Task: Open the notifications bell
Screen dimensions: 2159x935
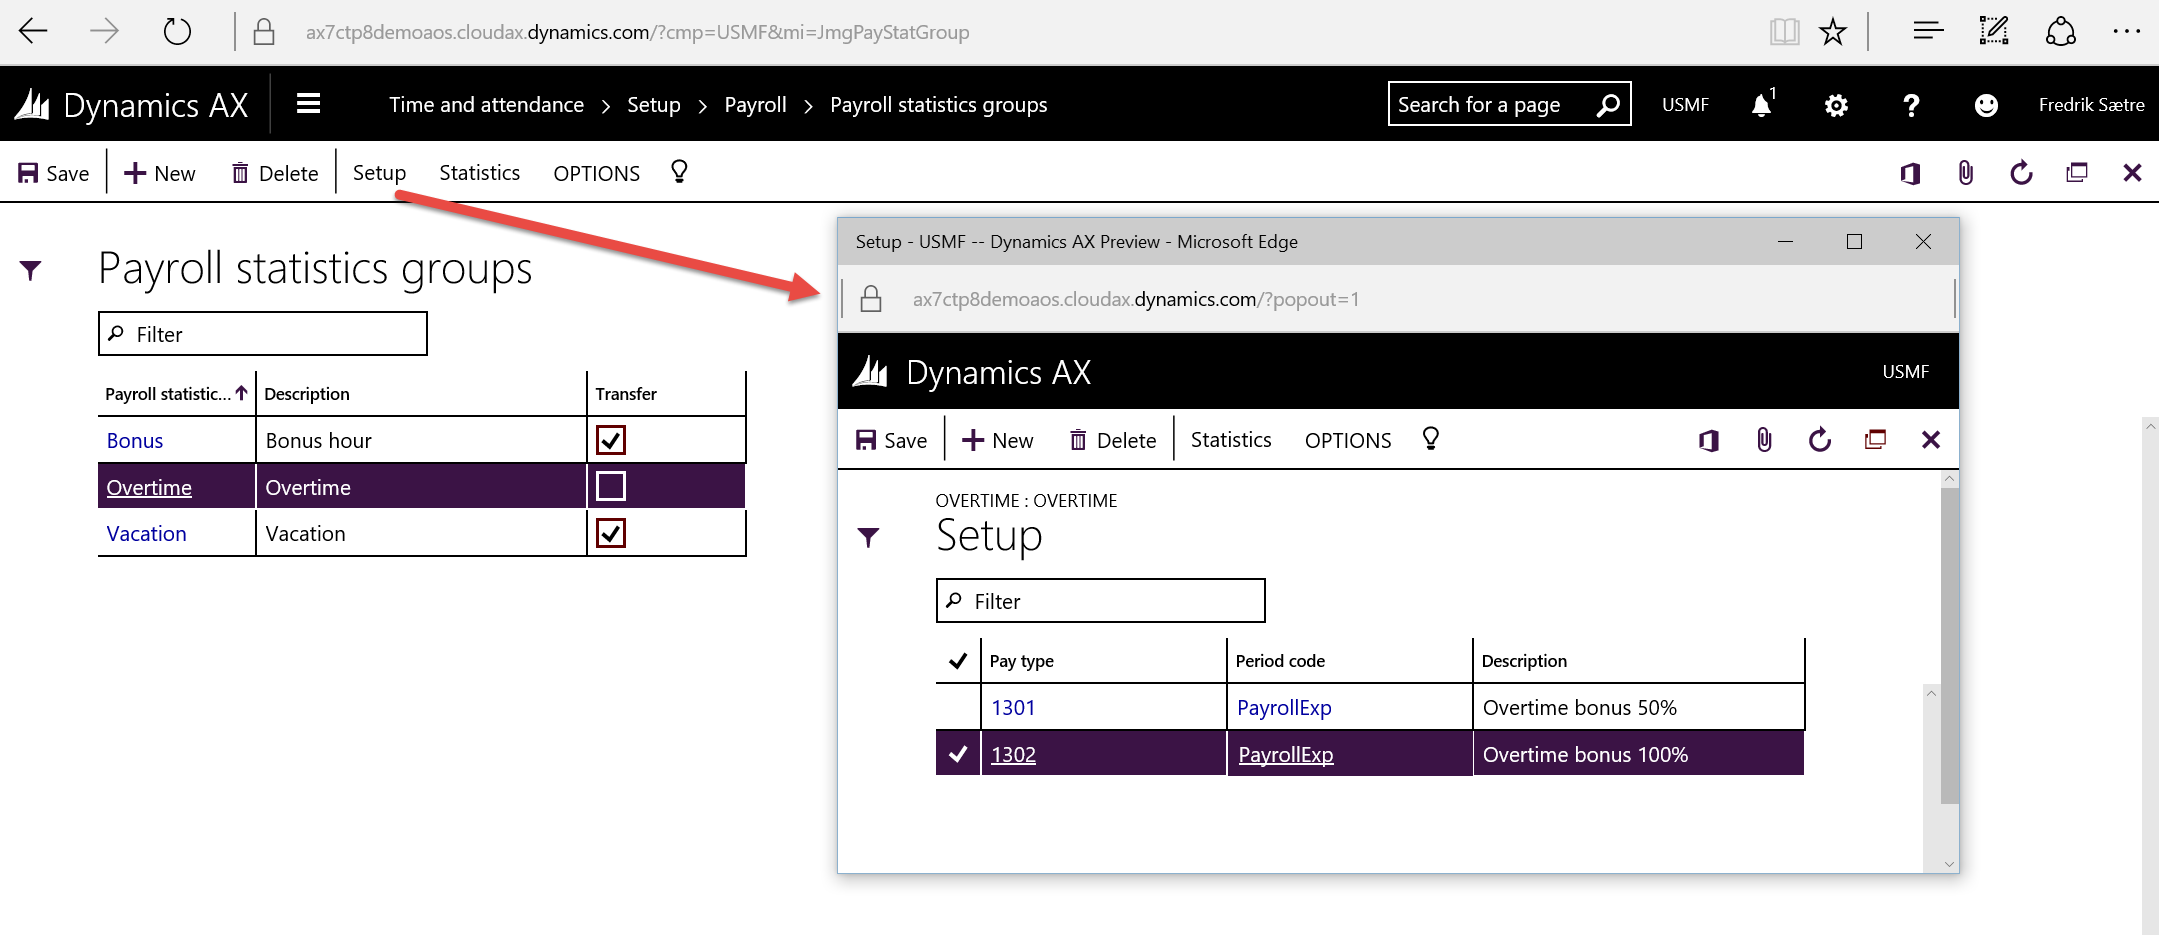Action: point(1761,105)
